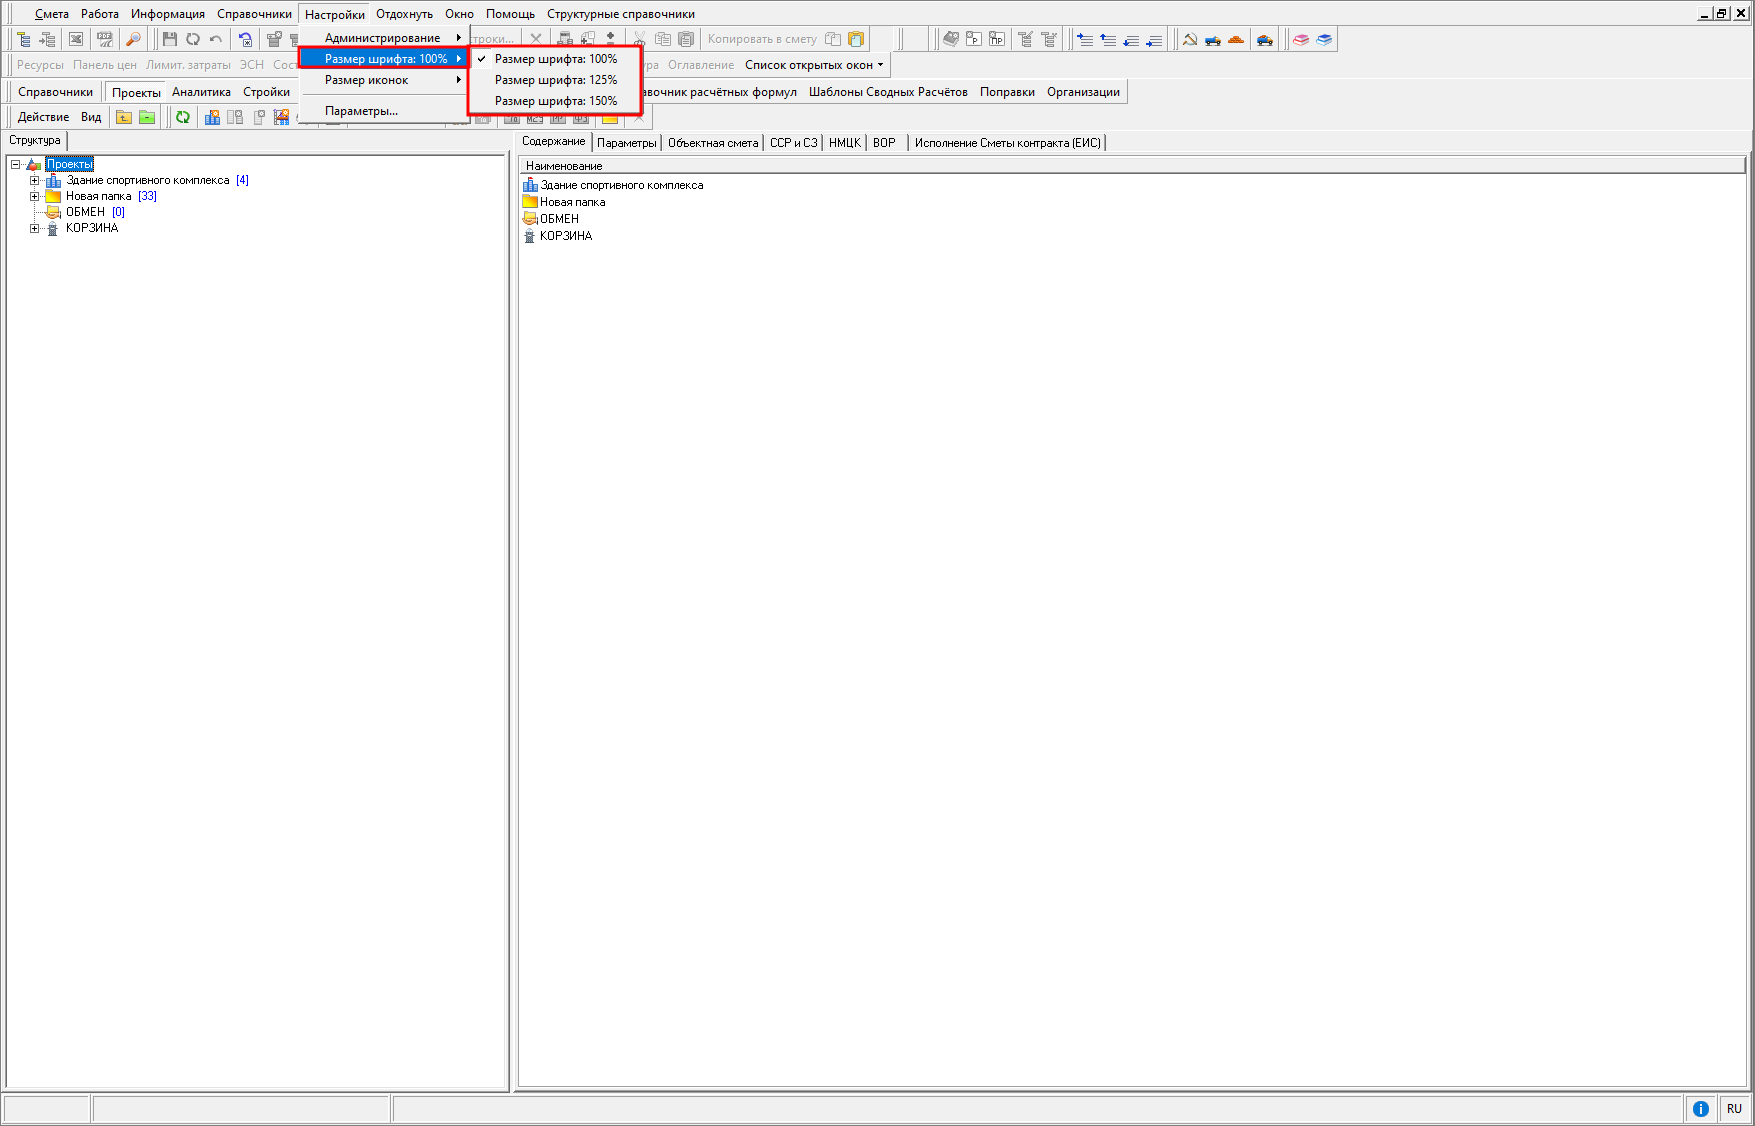Click the blue info icon in status bar
1755x1126 pixels.
click(1700, 1108)
